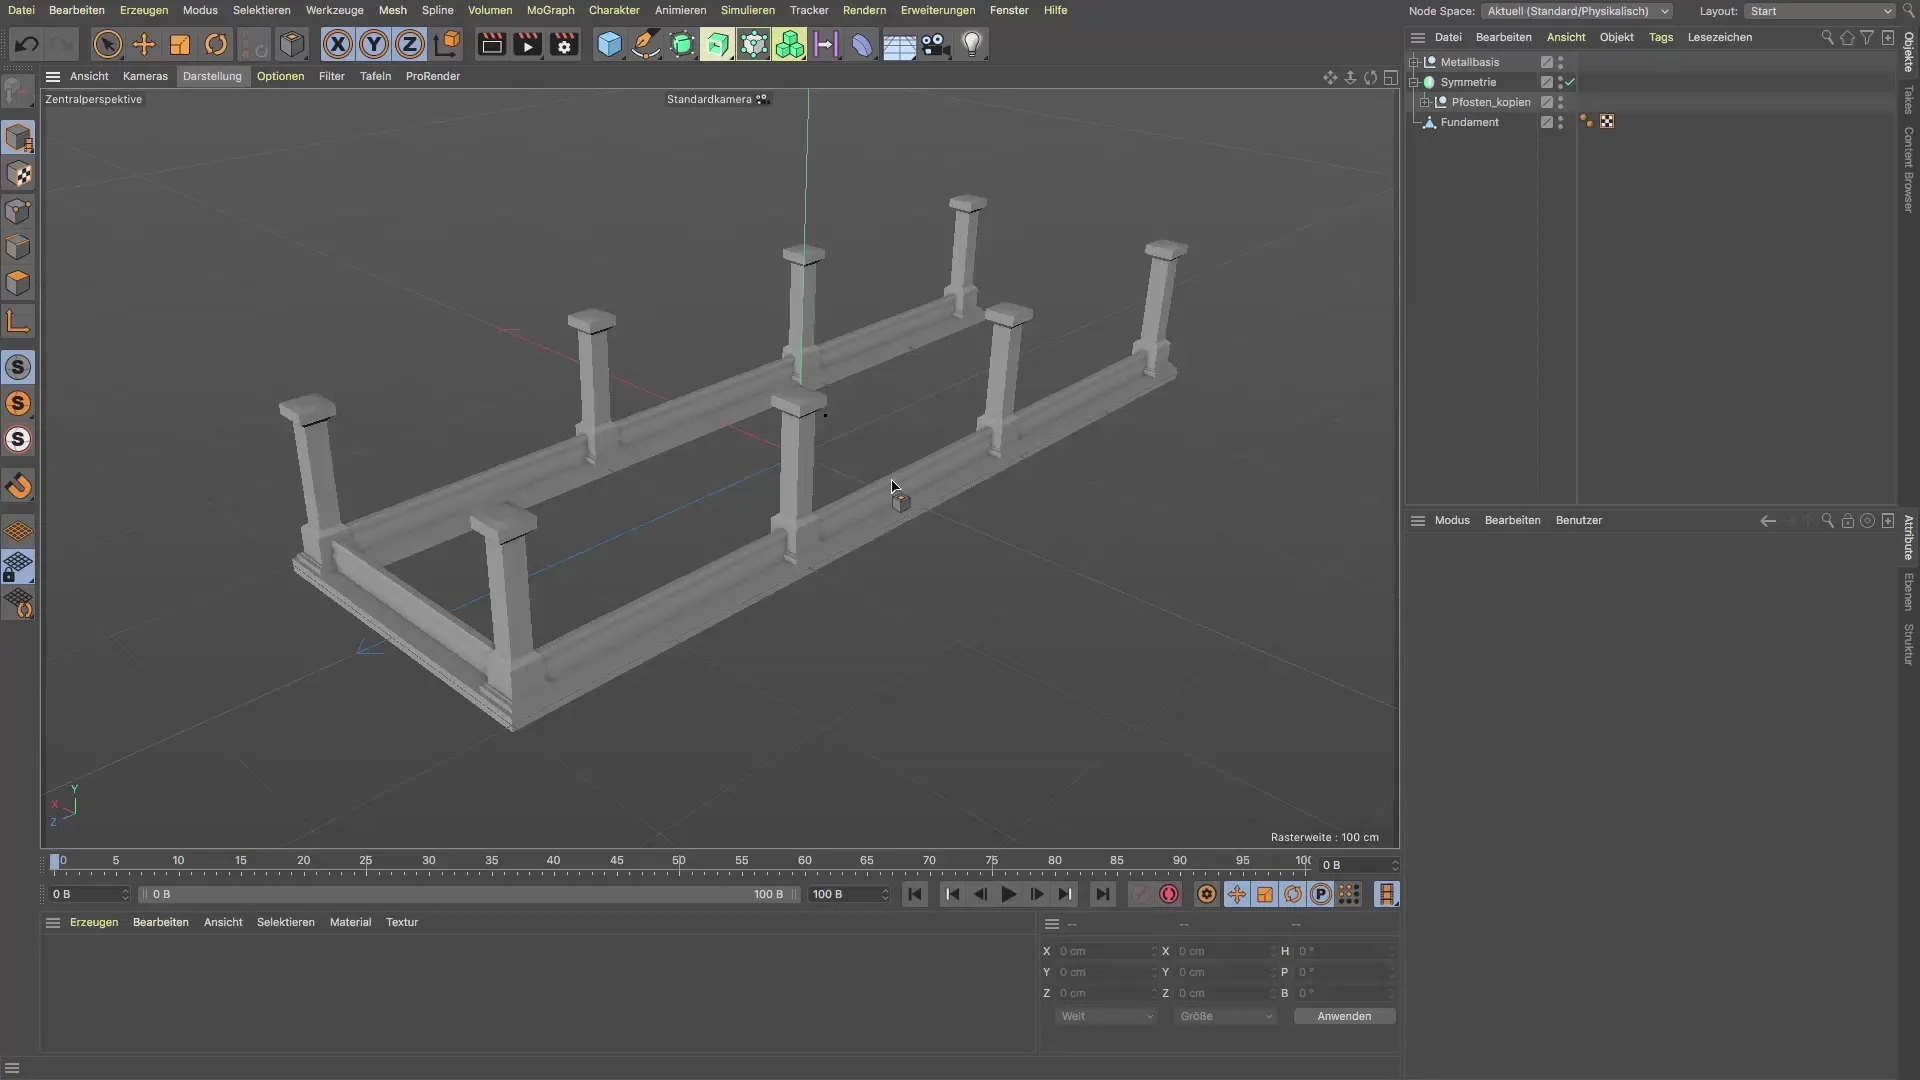
Task: Open the subdivision surface generators icon
Action: pos(682,44)
